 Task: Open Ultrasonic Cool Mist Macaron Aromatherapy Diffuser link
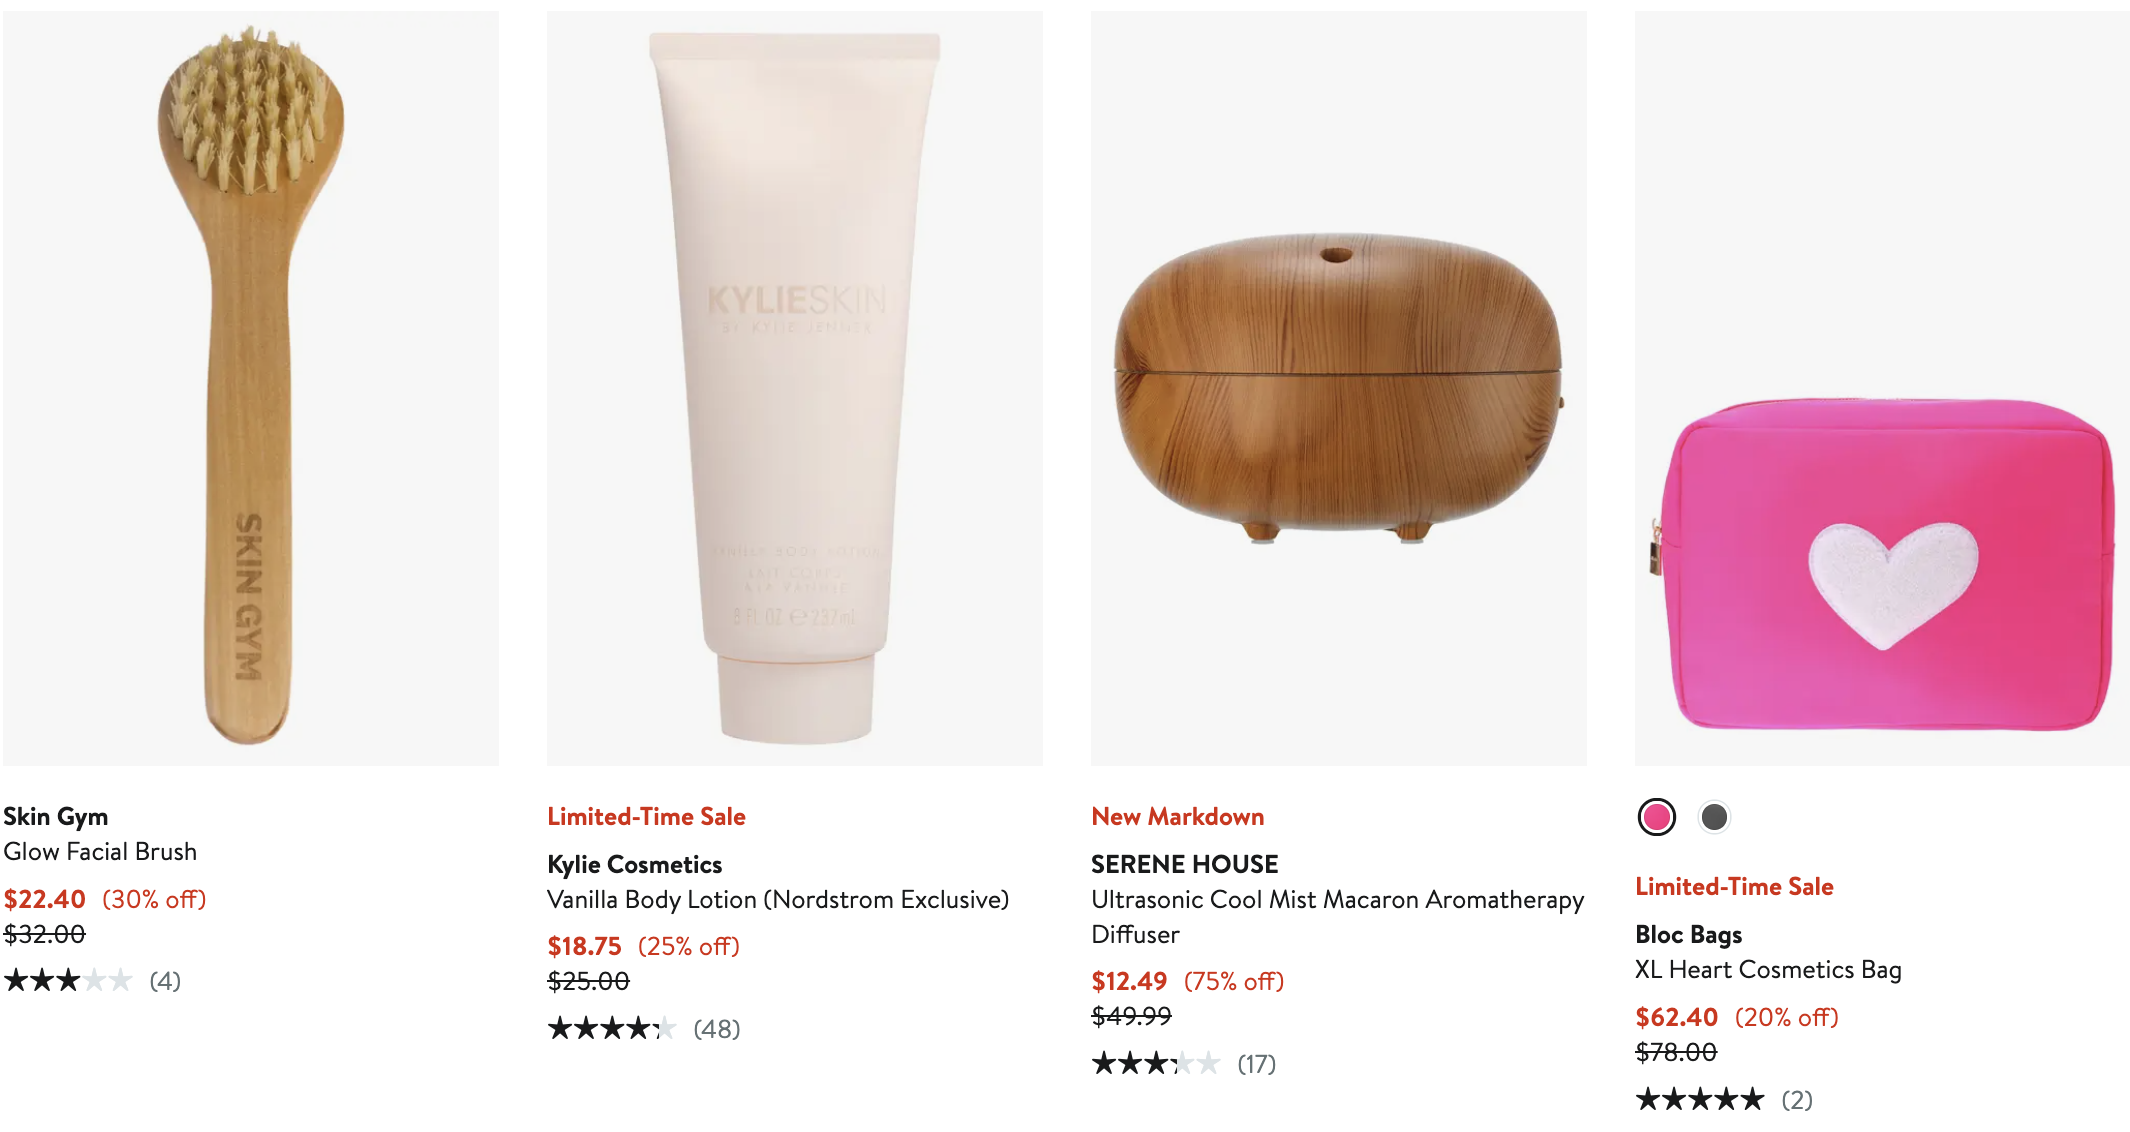(1338, 917)
